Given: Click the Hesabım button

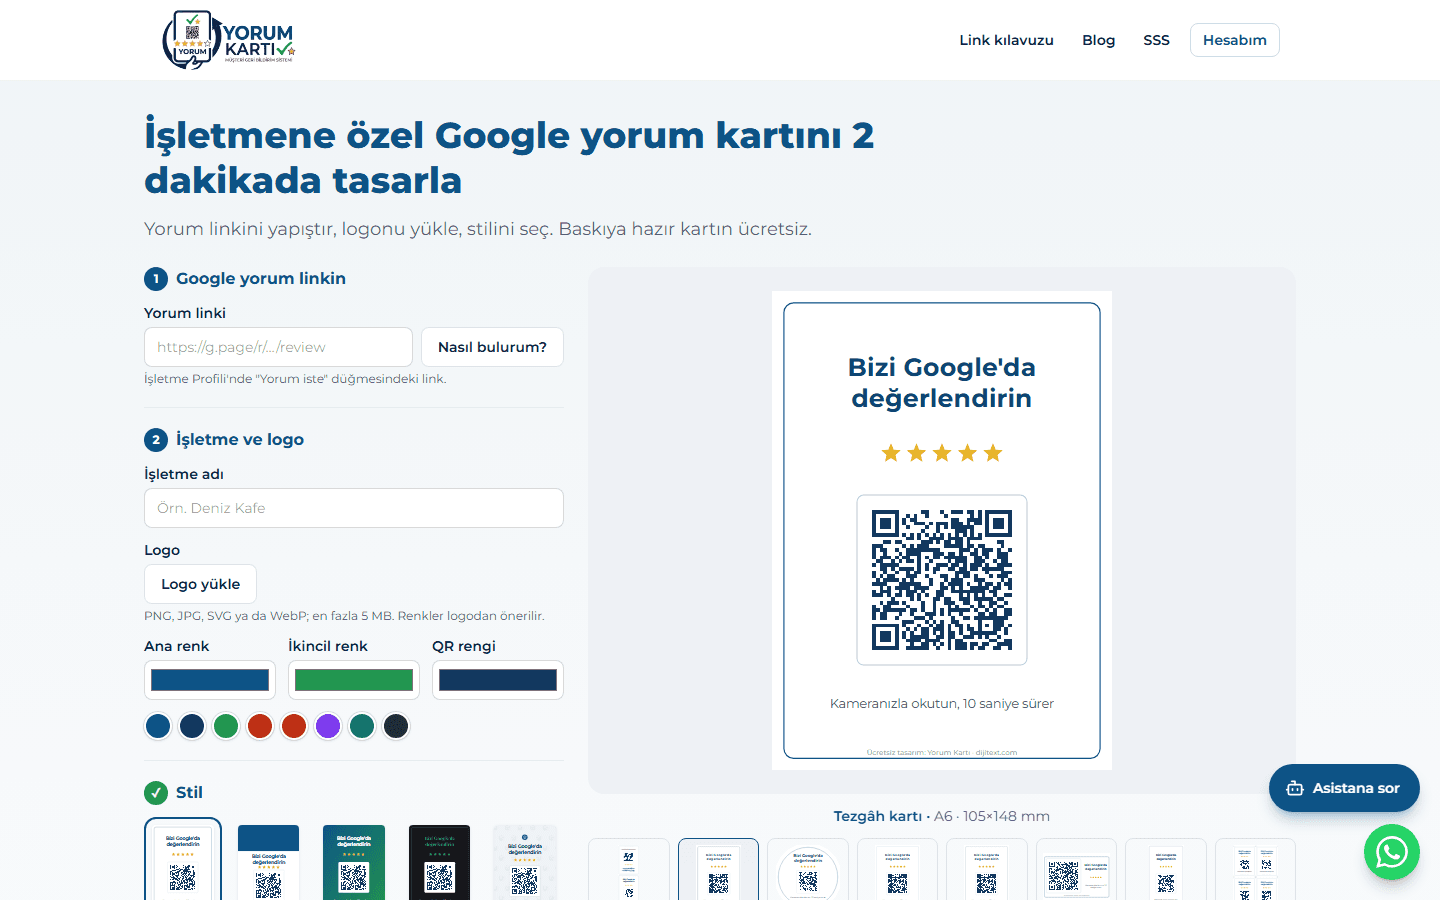Looking at the screenshot, I should 1234,40.
